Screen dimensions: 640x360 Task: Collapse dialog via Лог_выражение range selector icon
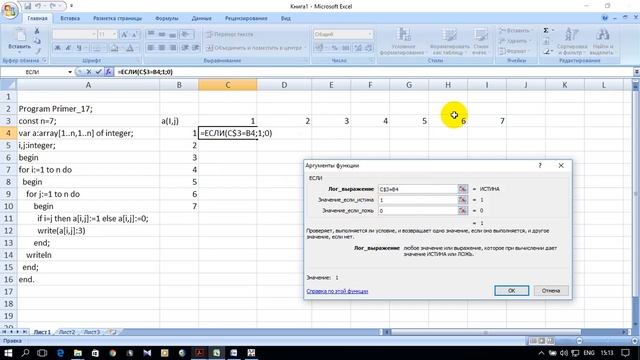point(462,189)
